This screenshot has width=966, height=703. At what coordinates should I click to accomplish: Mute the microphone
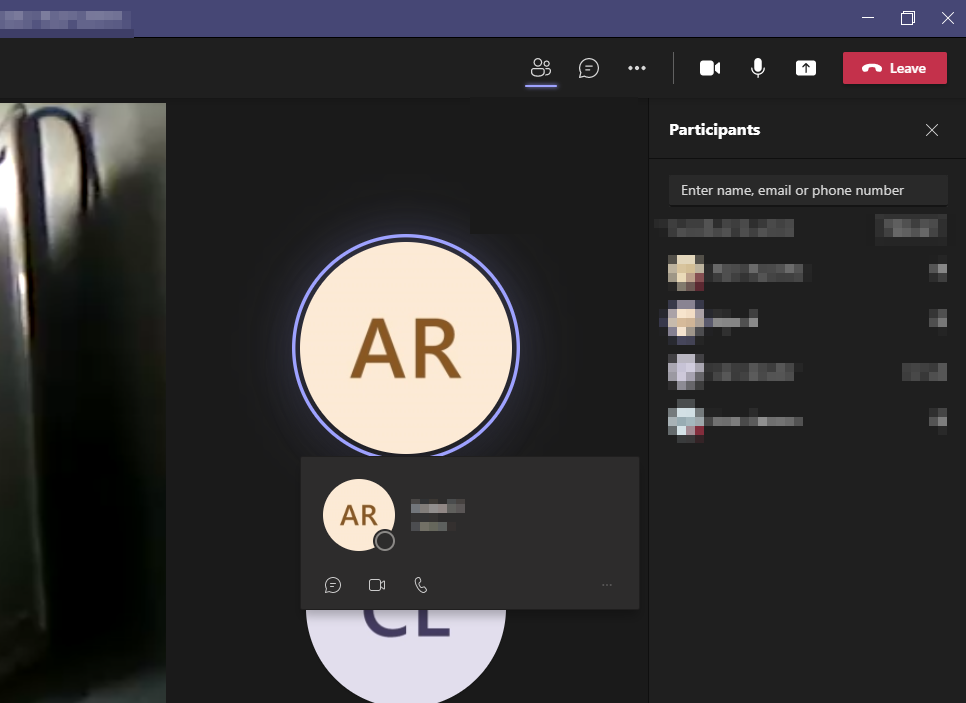click(758, 68)
